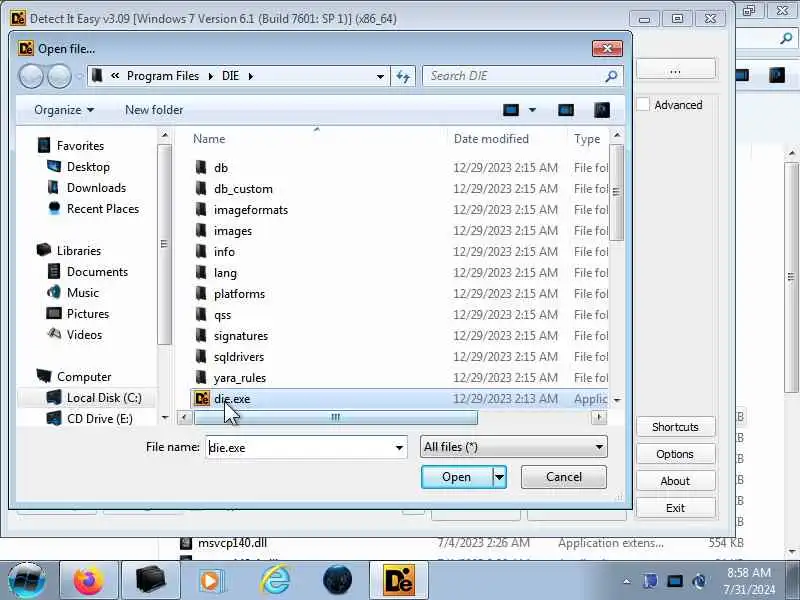Click the Open button
The image size is (800, 600).
click(x=457, y=477)
